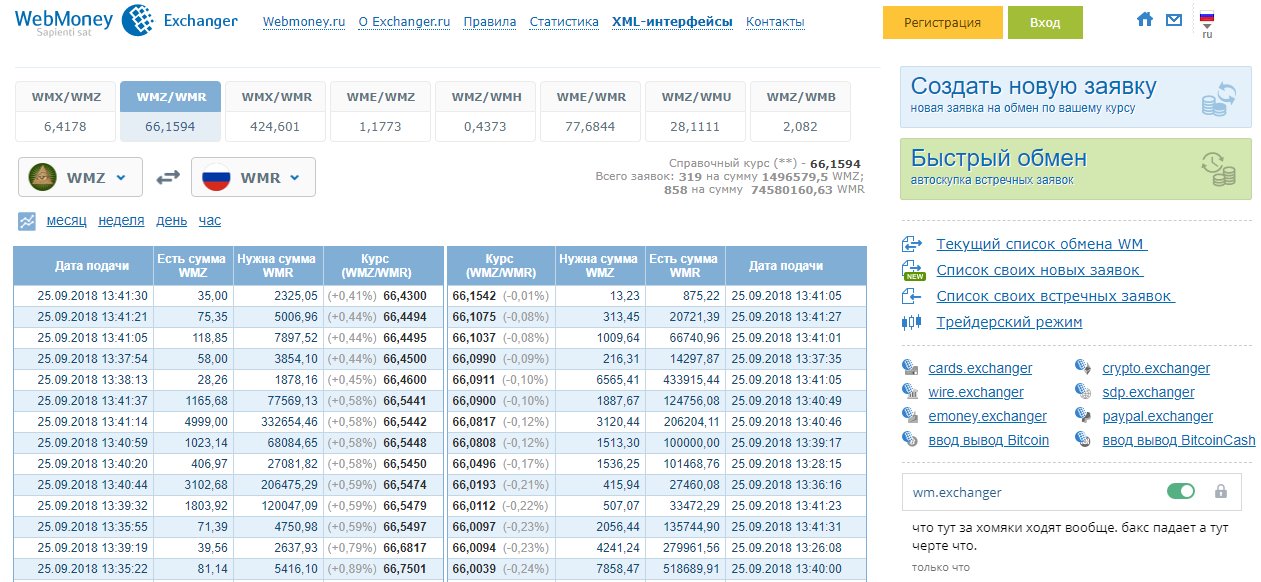Select the WMZ/WMB pair tab
The height and width of the screenshot is (582, 1261).
click(x=801, y=111)
